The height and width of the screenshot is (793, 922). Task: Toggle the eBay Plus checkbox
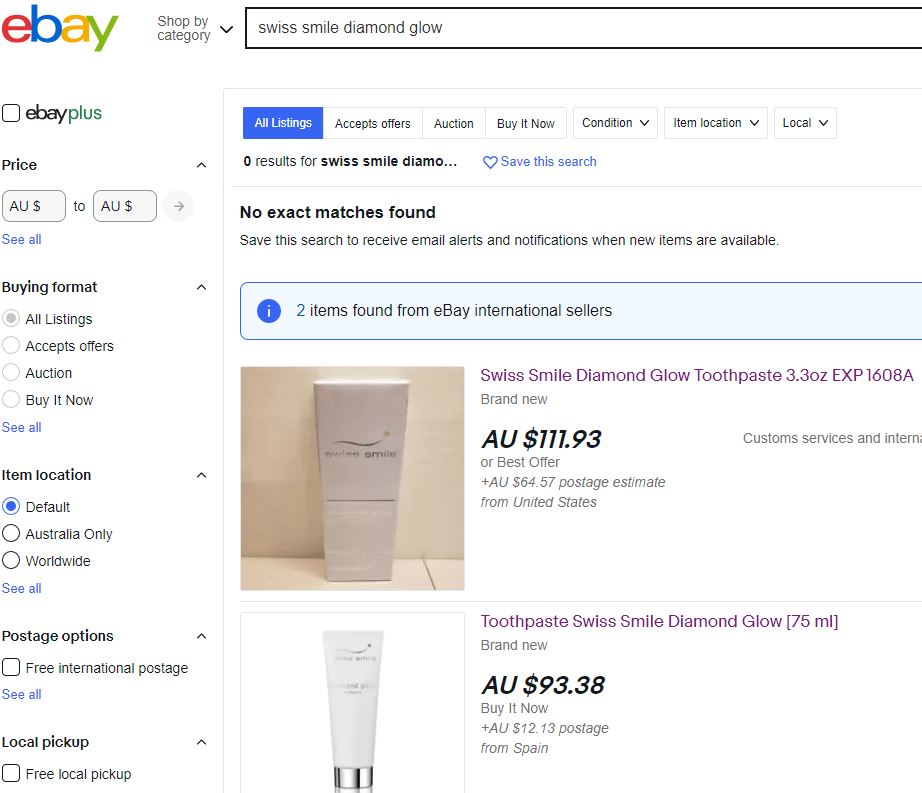point(11,114)
